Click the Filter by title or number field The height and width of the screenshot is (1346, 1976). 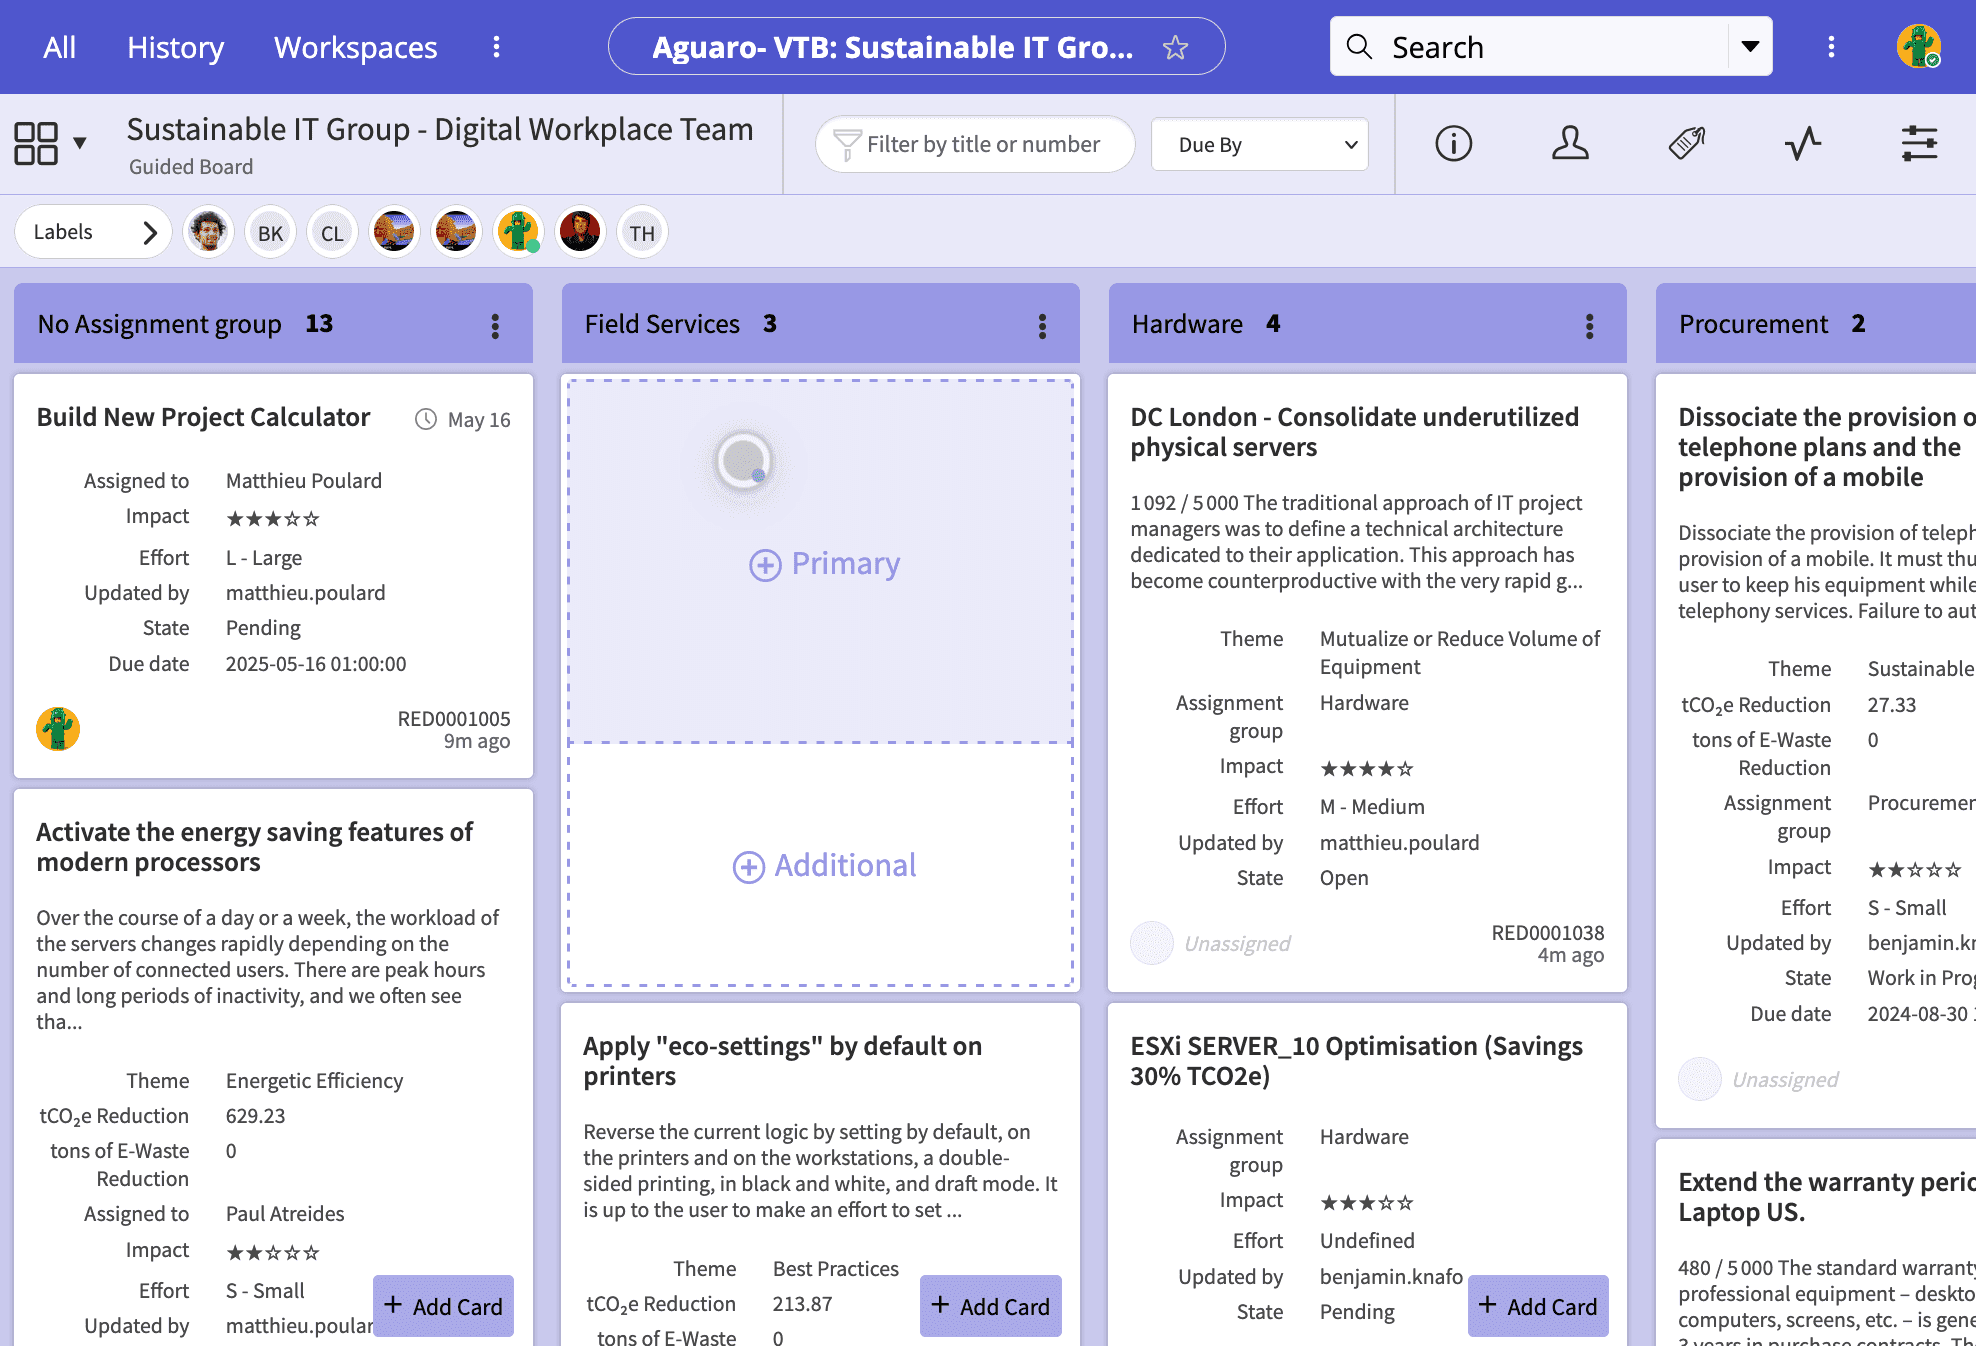tap(974, 144)
